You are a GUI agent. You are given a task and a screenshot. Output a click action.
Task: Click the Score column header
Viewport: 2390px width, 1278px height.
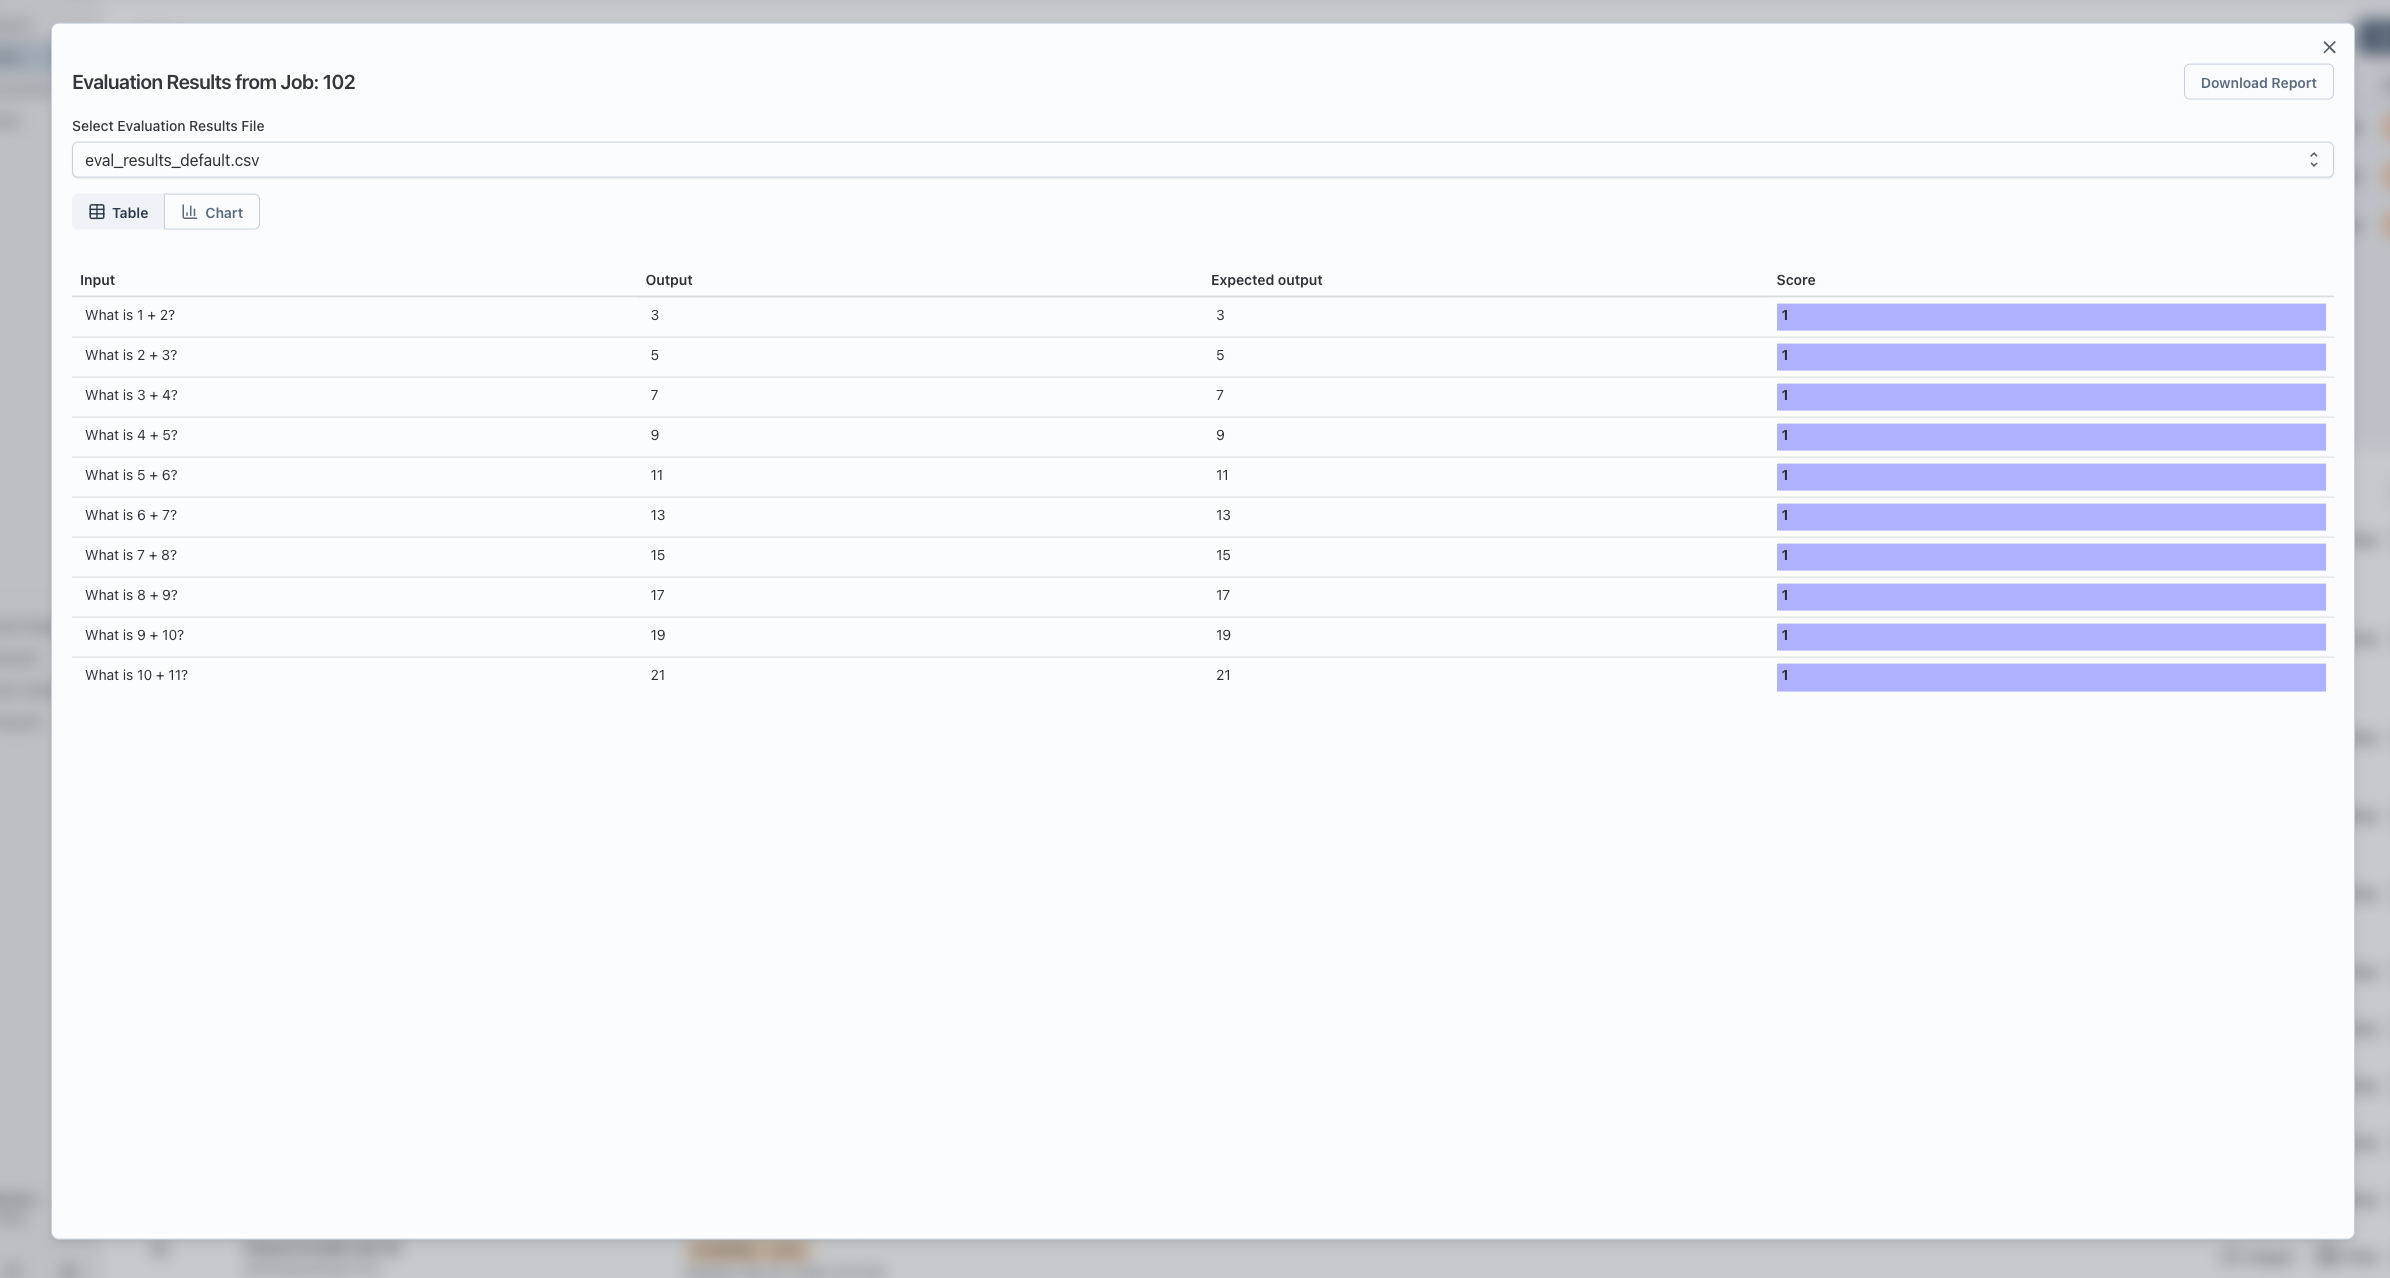1794,280
